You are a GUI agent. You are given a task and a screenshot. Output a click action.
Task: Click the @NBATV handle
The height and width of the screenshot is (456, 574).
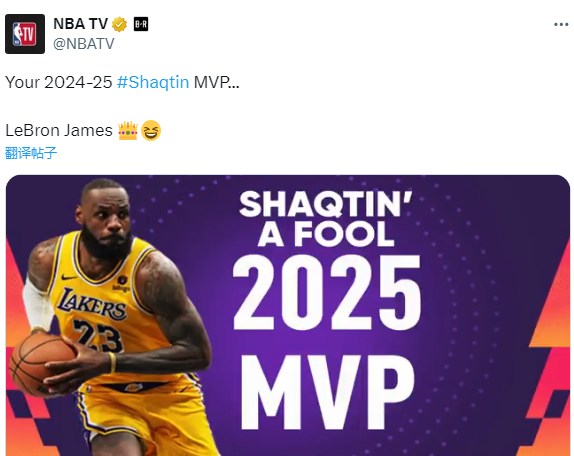pyautogui.click(x=84, y=44)
